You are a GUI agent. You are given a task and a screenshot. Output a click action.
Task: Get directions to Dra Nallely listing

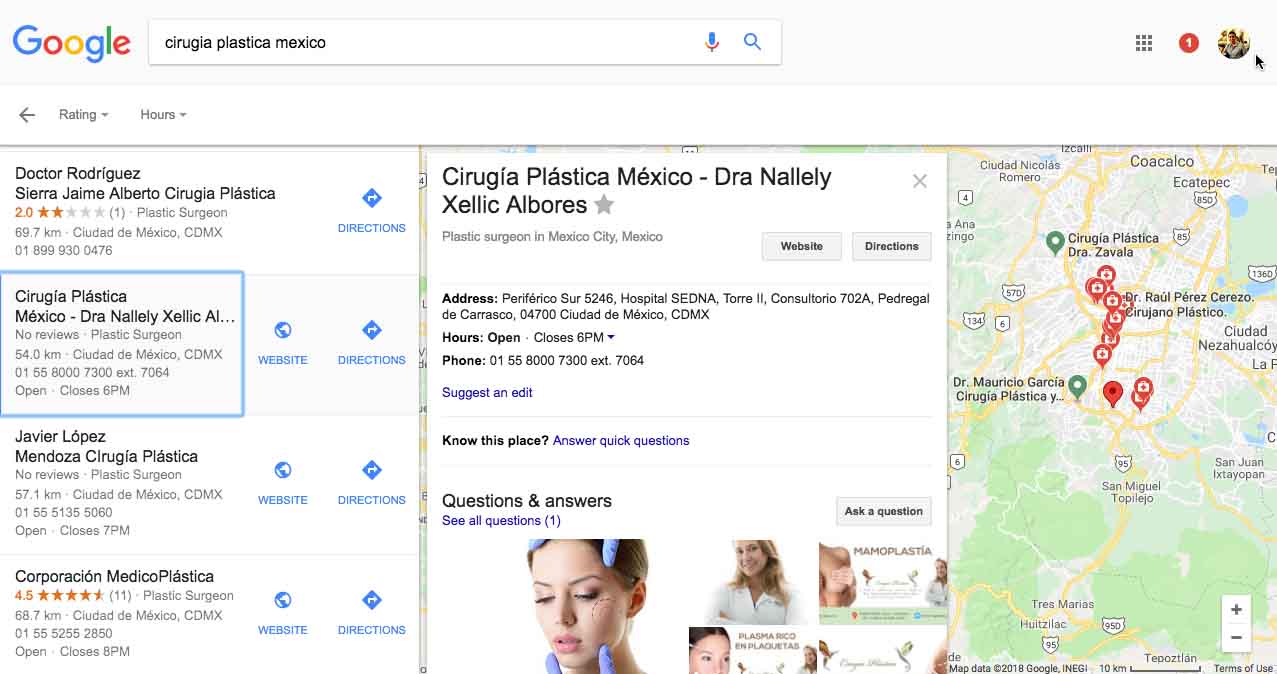(x=371, y=342)
